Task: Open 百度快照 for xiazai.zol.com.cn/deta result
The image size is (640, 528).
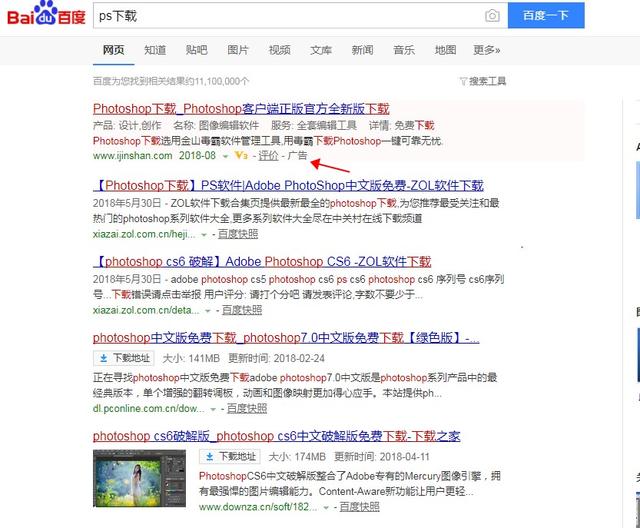Action: point(242,311)
